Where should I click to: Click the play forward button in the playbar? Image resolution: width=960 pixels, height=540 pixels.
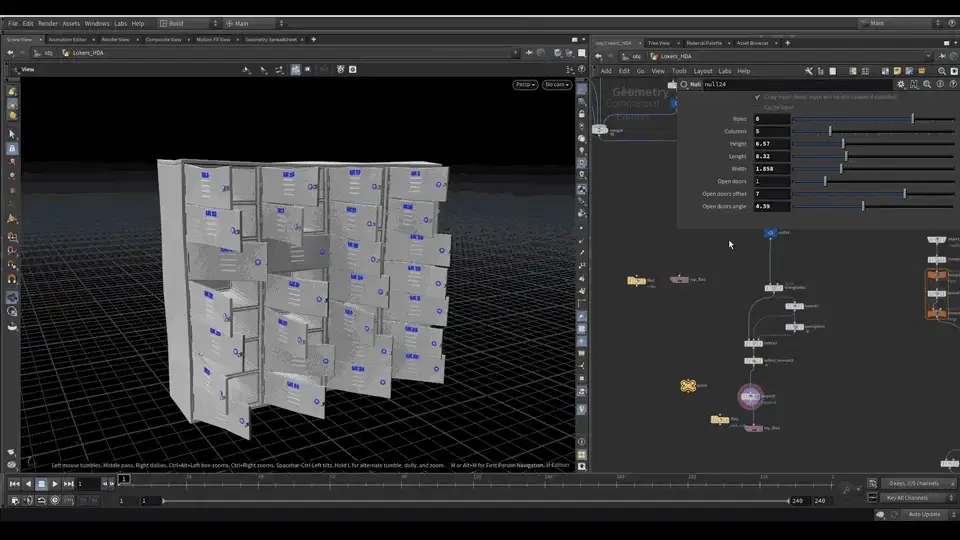55,484
